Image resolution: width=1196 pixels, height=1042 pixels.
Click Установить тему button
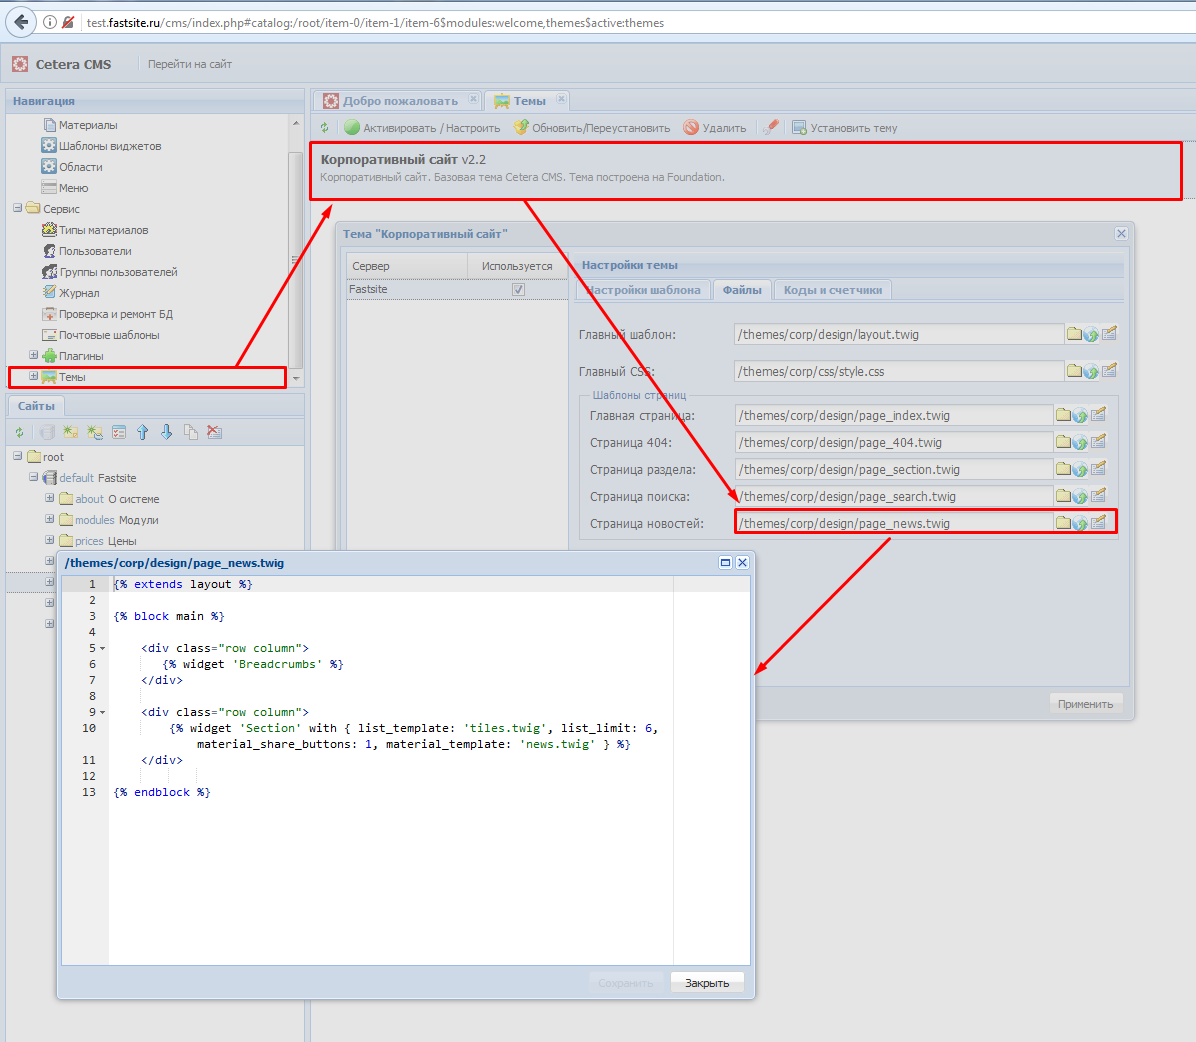(844, 128)
